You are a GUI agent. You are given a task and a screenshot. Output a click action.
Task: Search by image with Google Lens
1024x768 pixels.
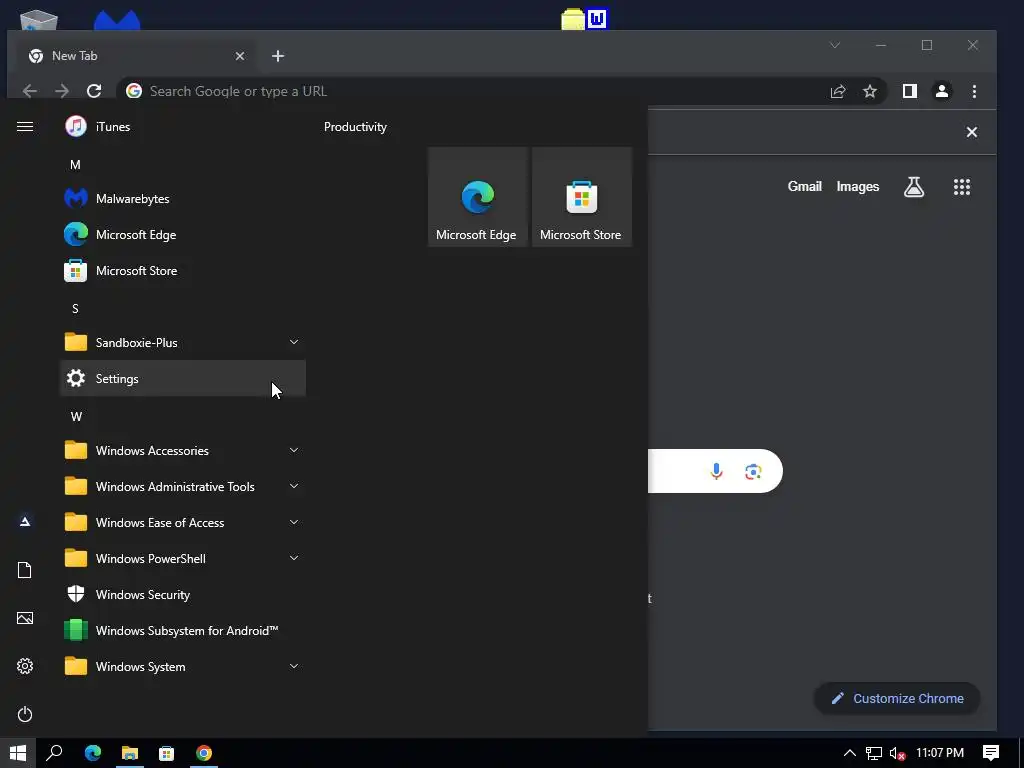tap(753, 472)
